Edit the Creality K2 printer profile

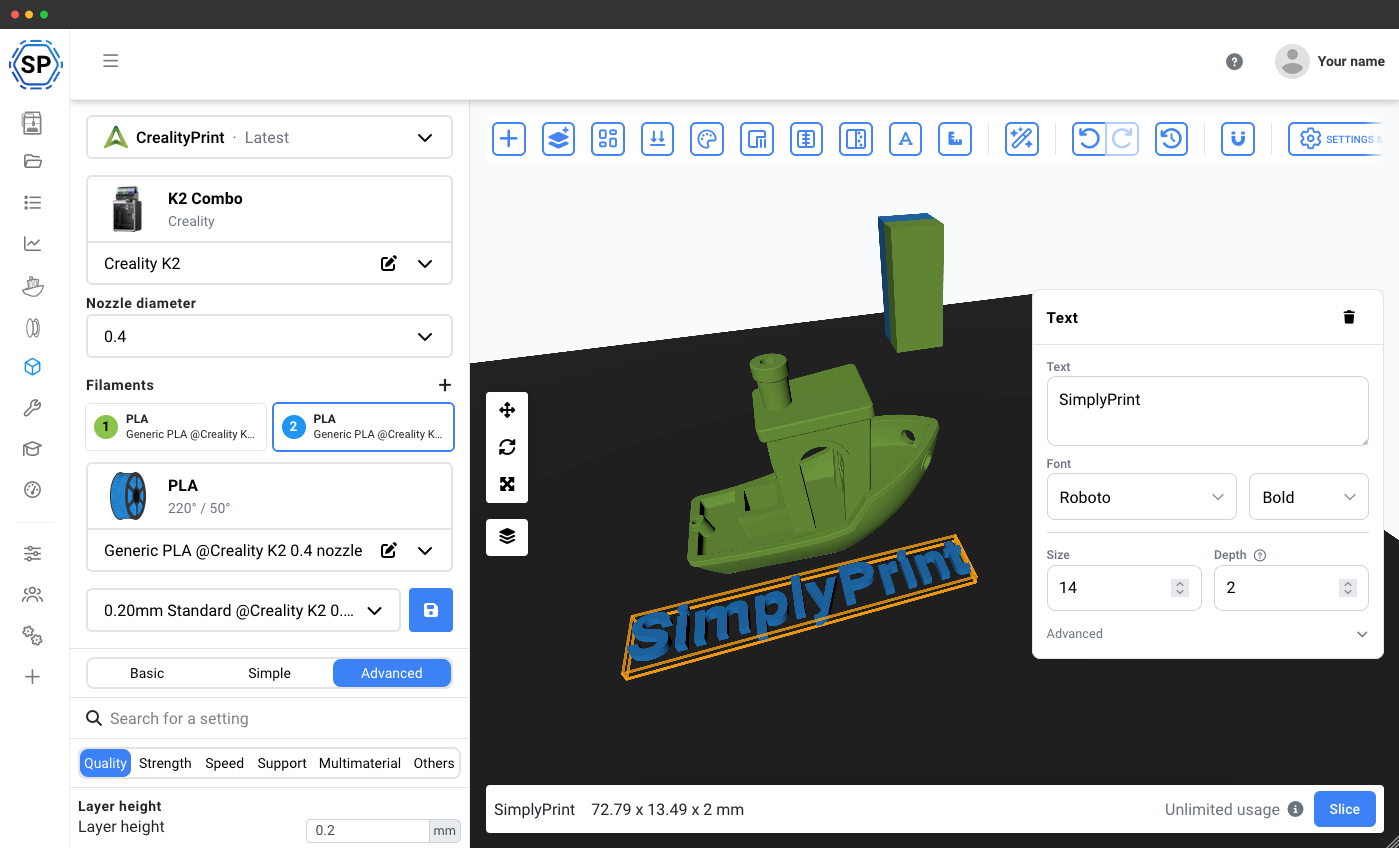(389, 264)
